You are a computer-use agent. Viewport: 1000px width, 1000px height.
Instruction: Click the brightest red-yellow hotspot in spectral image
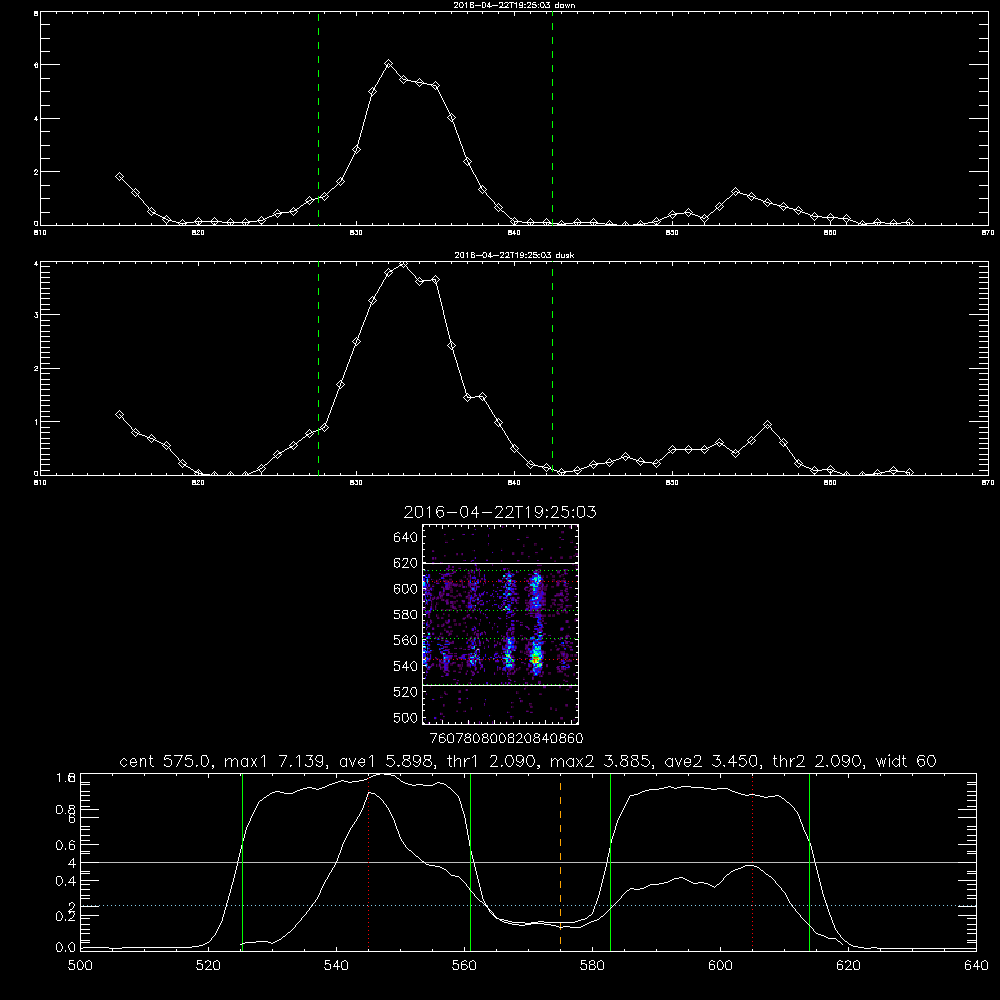point(536,659)
